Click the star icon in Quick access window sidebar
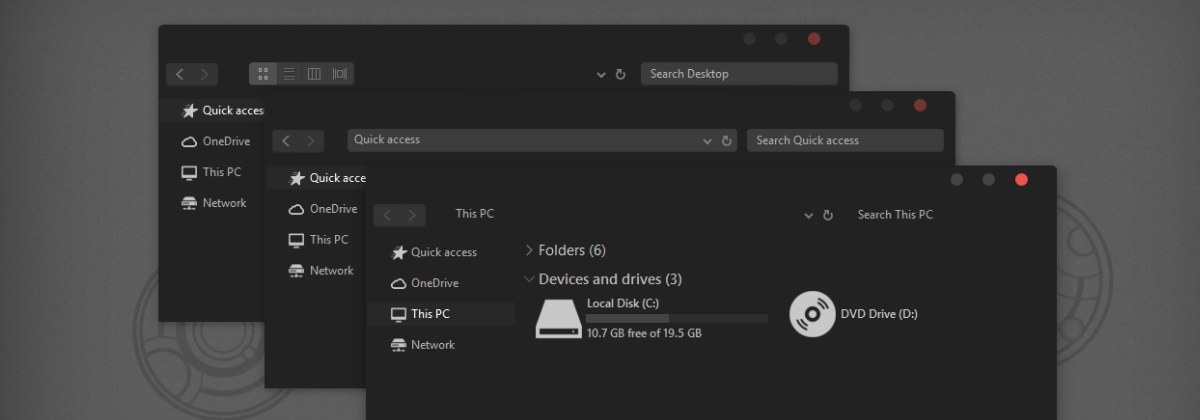The image size is (1200, 420). coord(296,178)
